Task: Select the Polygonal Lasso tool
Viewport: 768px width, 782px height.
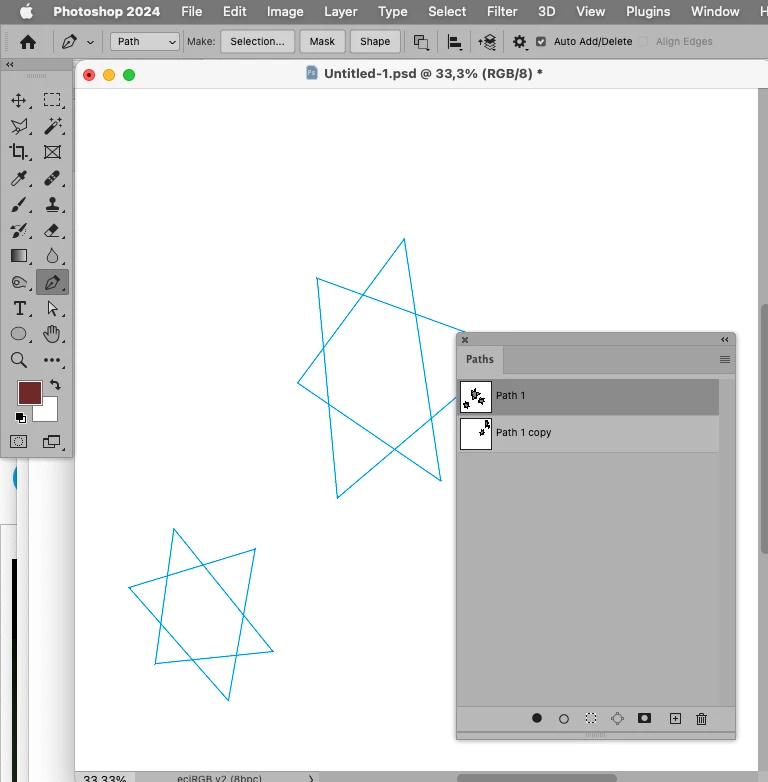Action: [19, 126]
